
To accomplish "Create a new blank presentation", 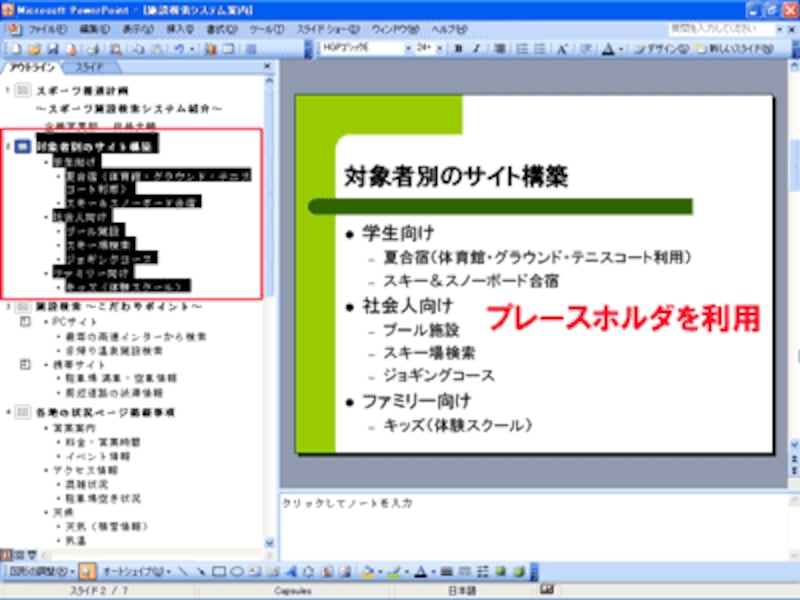I will coord(15,49).
